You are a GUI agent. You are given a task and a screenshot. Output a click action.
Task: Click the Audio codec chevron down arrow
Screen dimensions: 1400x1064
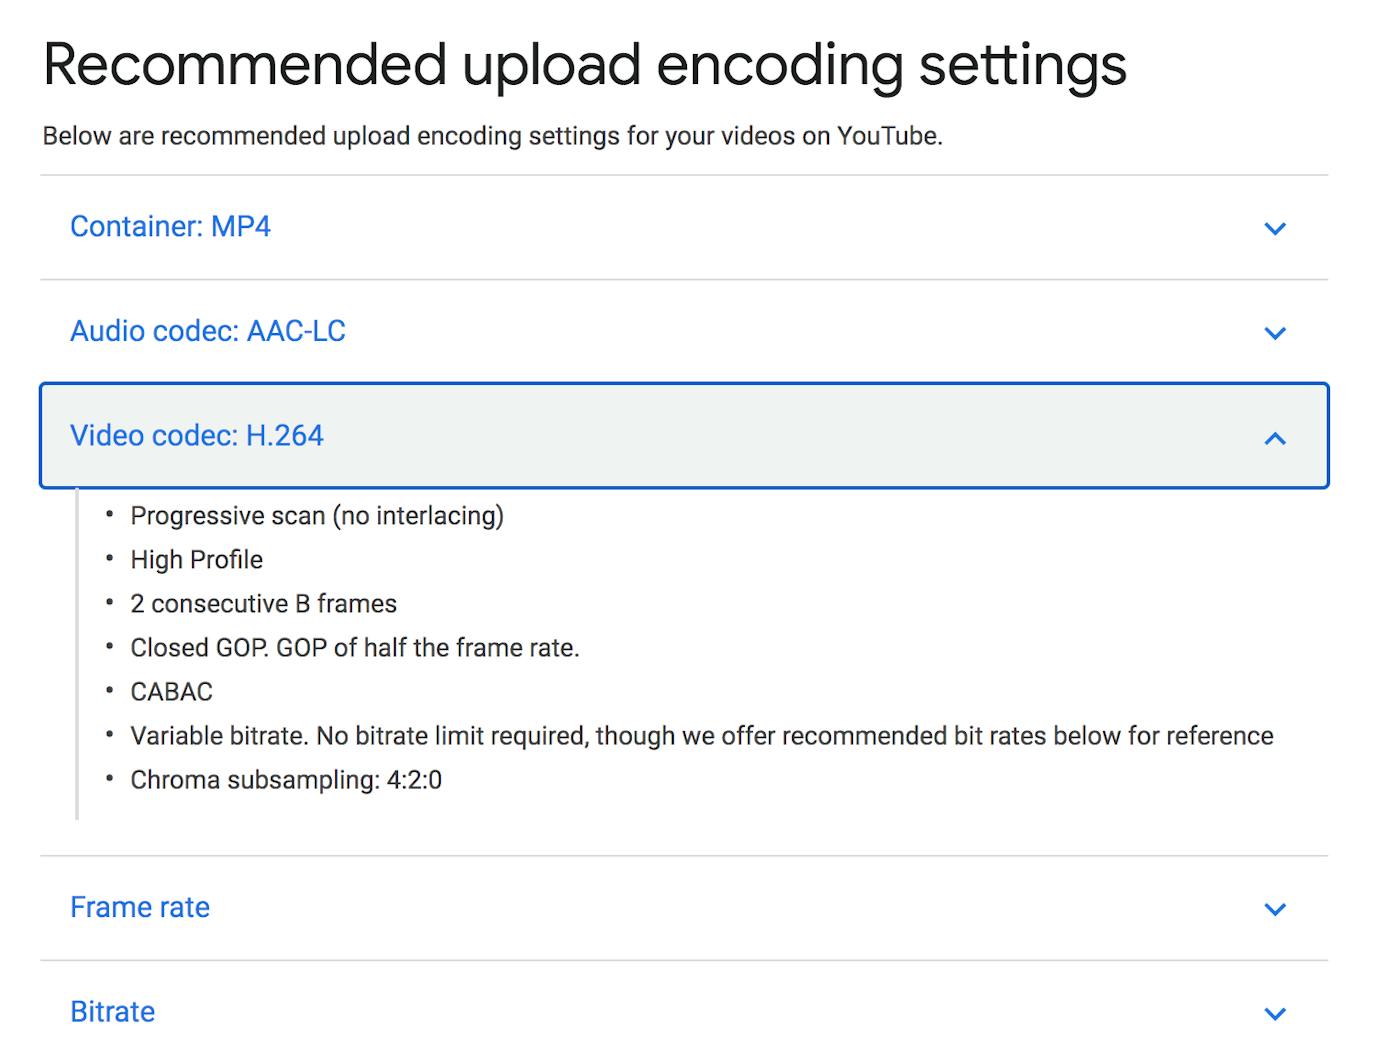(x=1274, y=333)
